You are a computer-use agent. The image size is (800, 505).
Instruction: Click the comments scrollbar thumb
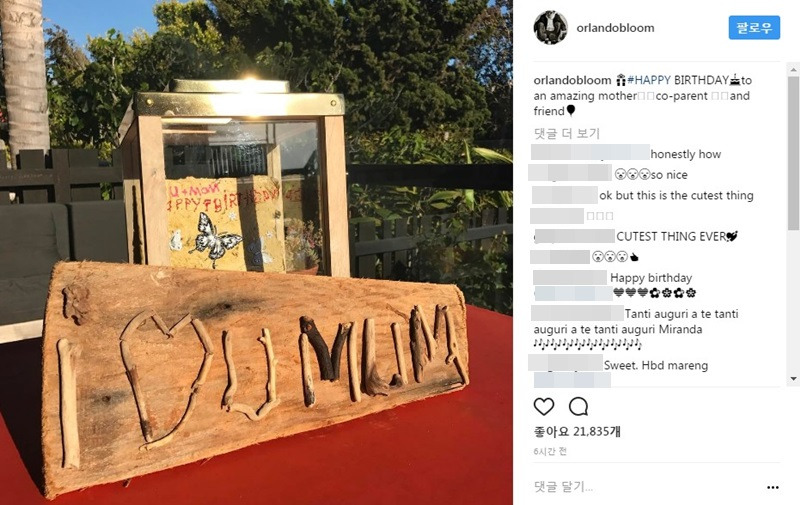point(793,153)
